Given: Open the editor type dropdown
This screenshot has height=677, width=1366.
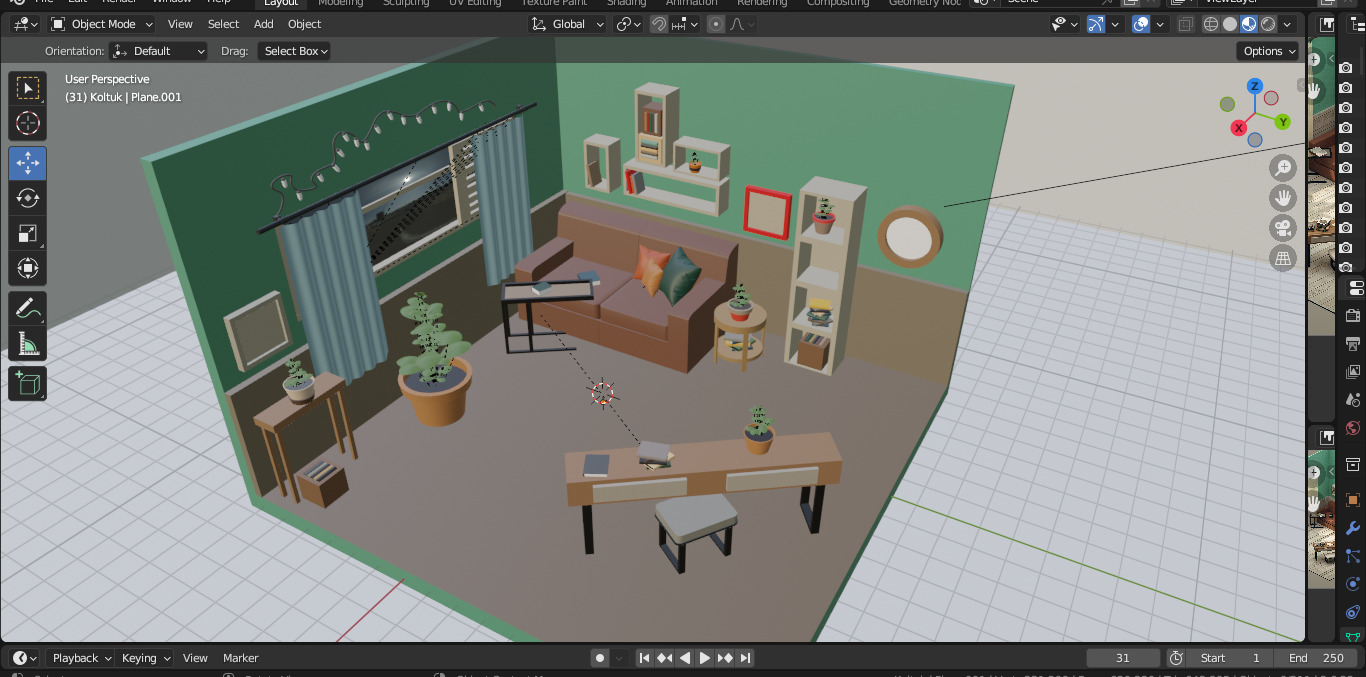Looking at the screenshot, I should point(25,24).
